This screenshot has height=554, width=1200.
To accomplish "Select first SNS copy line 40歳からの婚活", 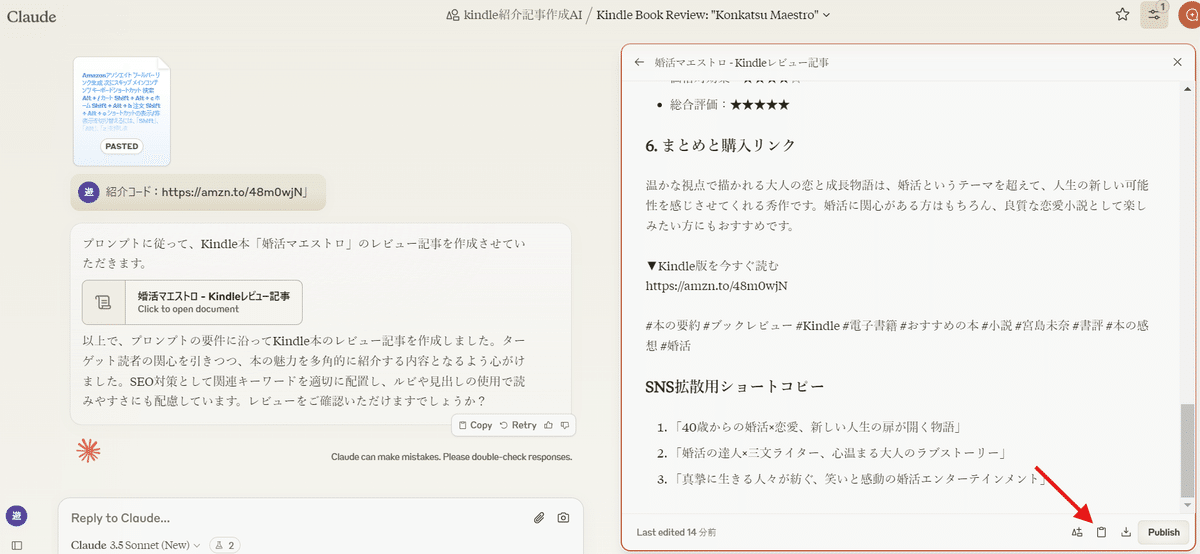I will [x=817, y=427].
